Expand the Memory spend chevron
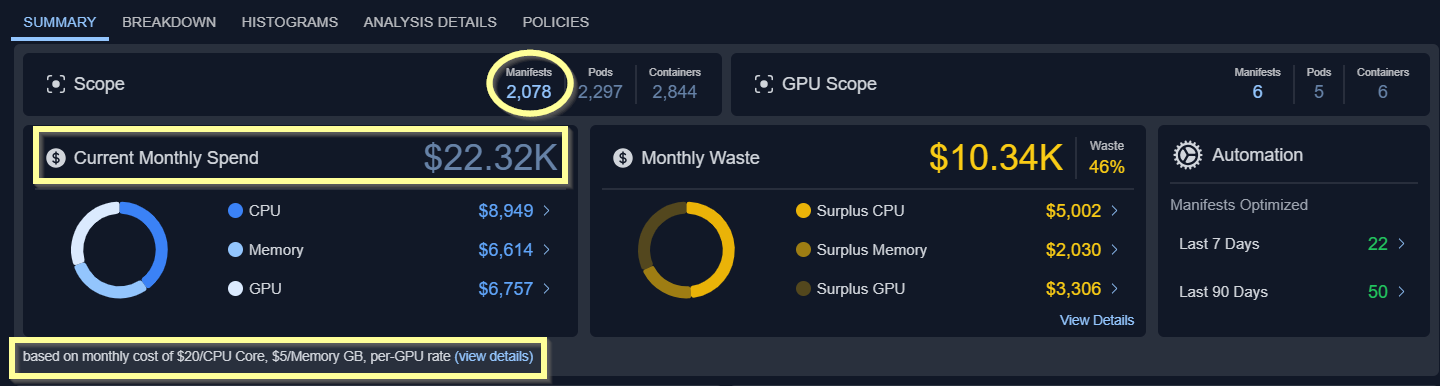This screenshot has width=1440, height=386. [x=546, y=250]
